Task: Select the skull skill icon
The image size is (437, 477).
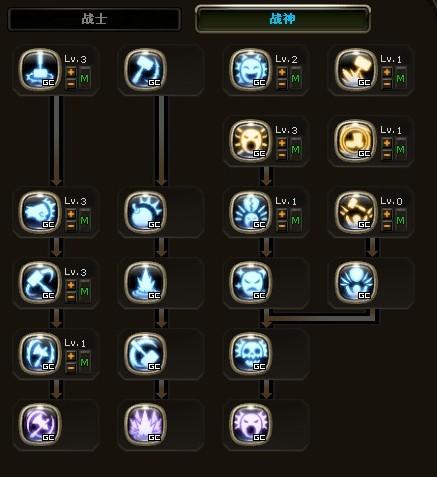Action: tap(250, 354)
